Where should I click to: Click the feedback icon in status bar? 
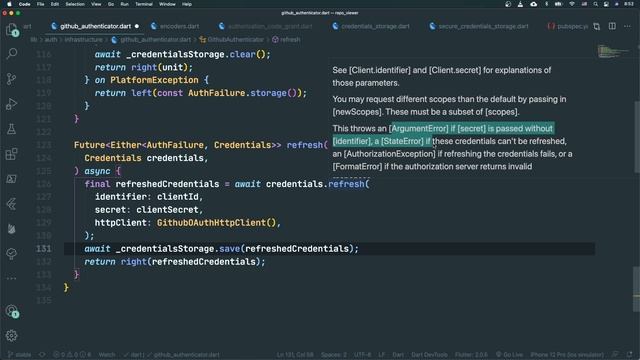point(616,355)
